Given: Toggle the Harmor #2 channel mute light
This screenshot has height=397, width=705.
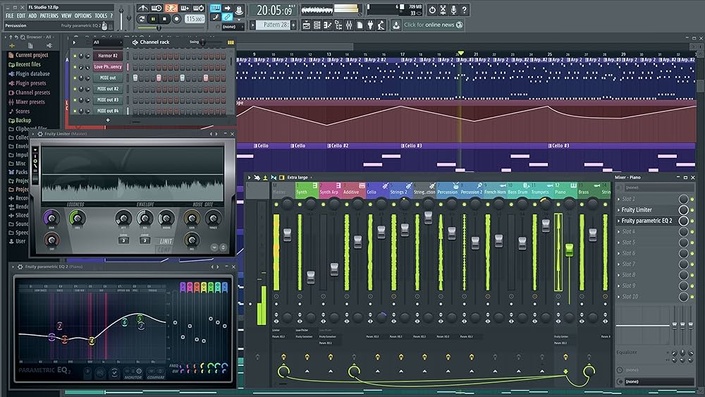Looking at the screenshot, I should tap(75, 56).
